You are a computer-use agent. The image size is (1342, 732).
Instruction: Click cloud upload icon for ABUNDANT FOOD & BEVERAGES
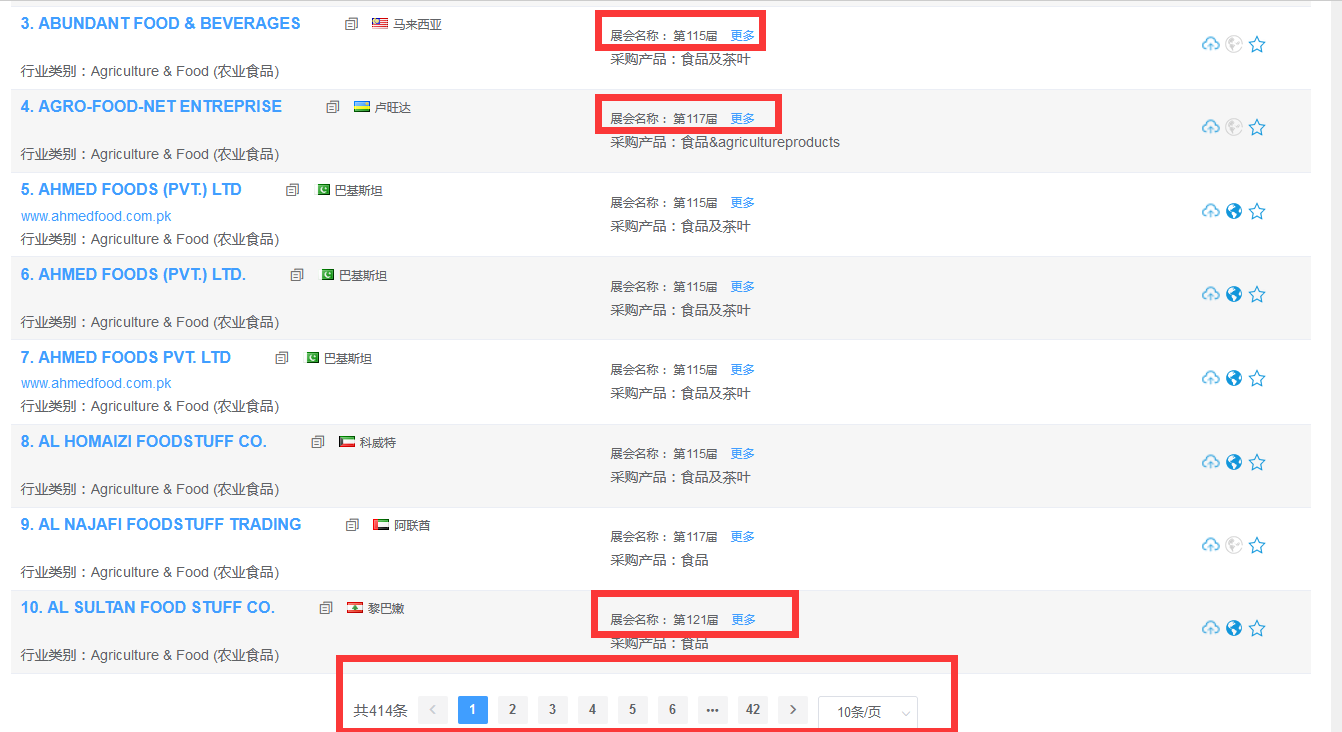[x=1210, y=44]
